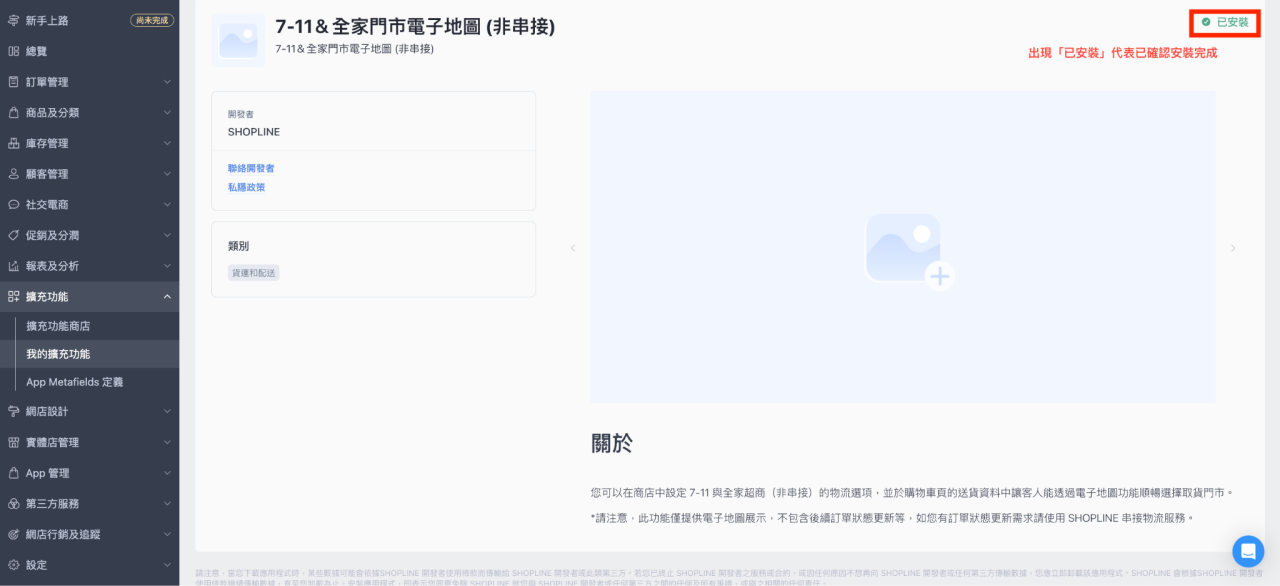Click the 開發者 label
1280x586 pixels.
coord(241,114)
